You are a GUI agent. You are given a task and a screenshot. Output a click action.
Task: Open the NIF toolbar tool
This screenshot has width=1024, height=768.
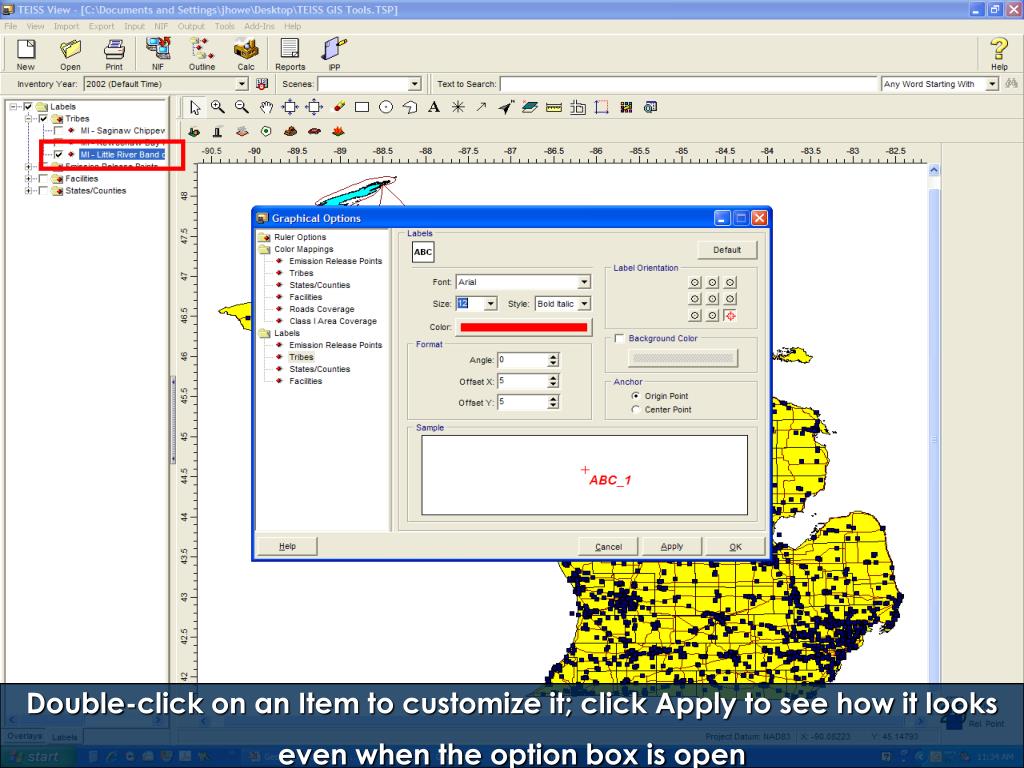[x=158, y=54]
